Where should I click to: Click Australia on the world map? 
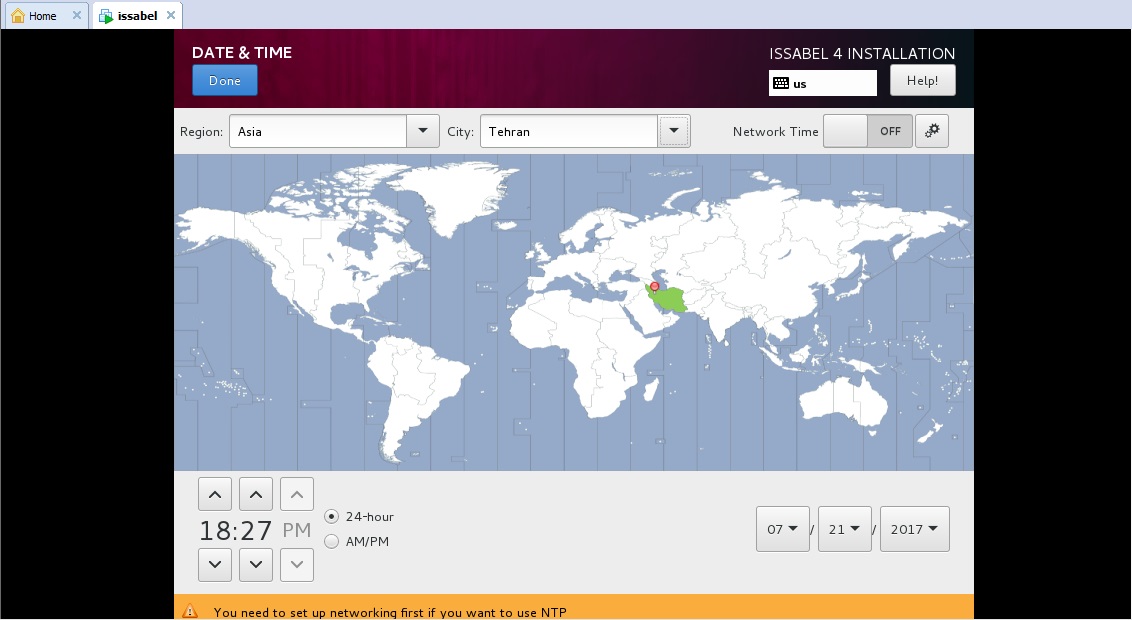845,401
